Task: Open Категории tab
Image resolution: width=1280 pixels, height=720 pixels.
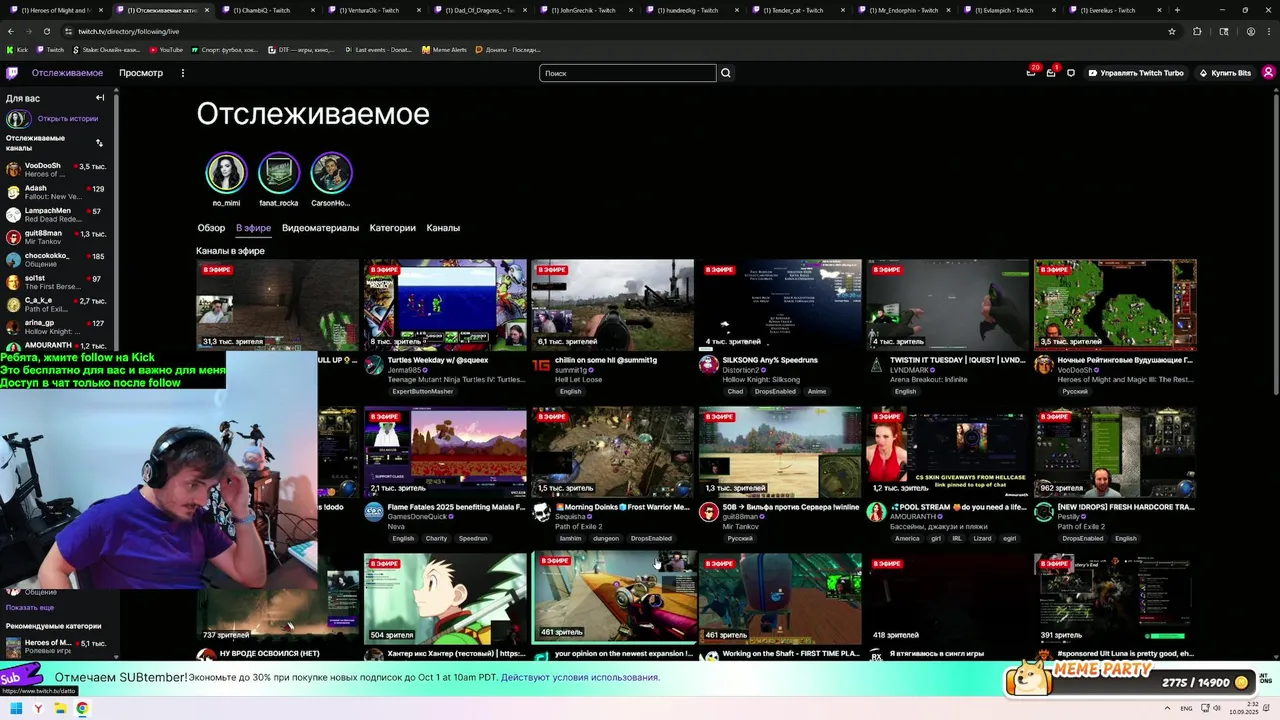Action: click(x=392, y=228)
